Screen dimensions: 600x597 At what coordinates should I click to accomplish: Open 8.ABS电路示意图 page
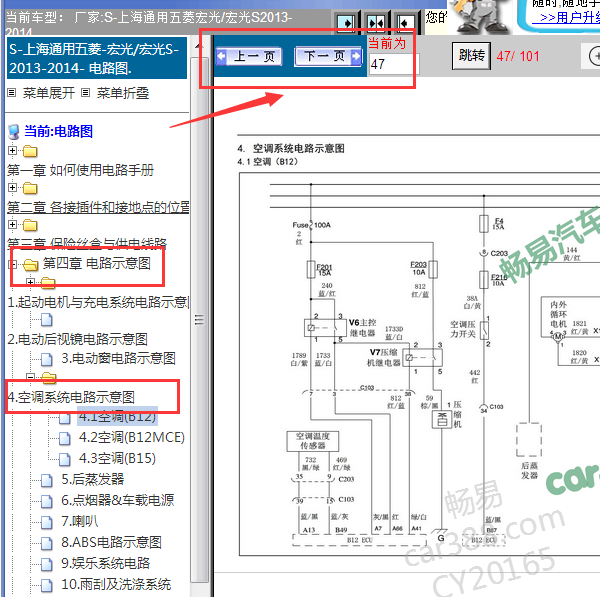pyautogui.click(x=111, y=542)
